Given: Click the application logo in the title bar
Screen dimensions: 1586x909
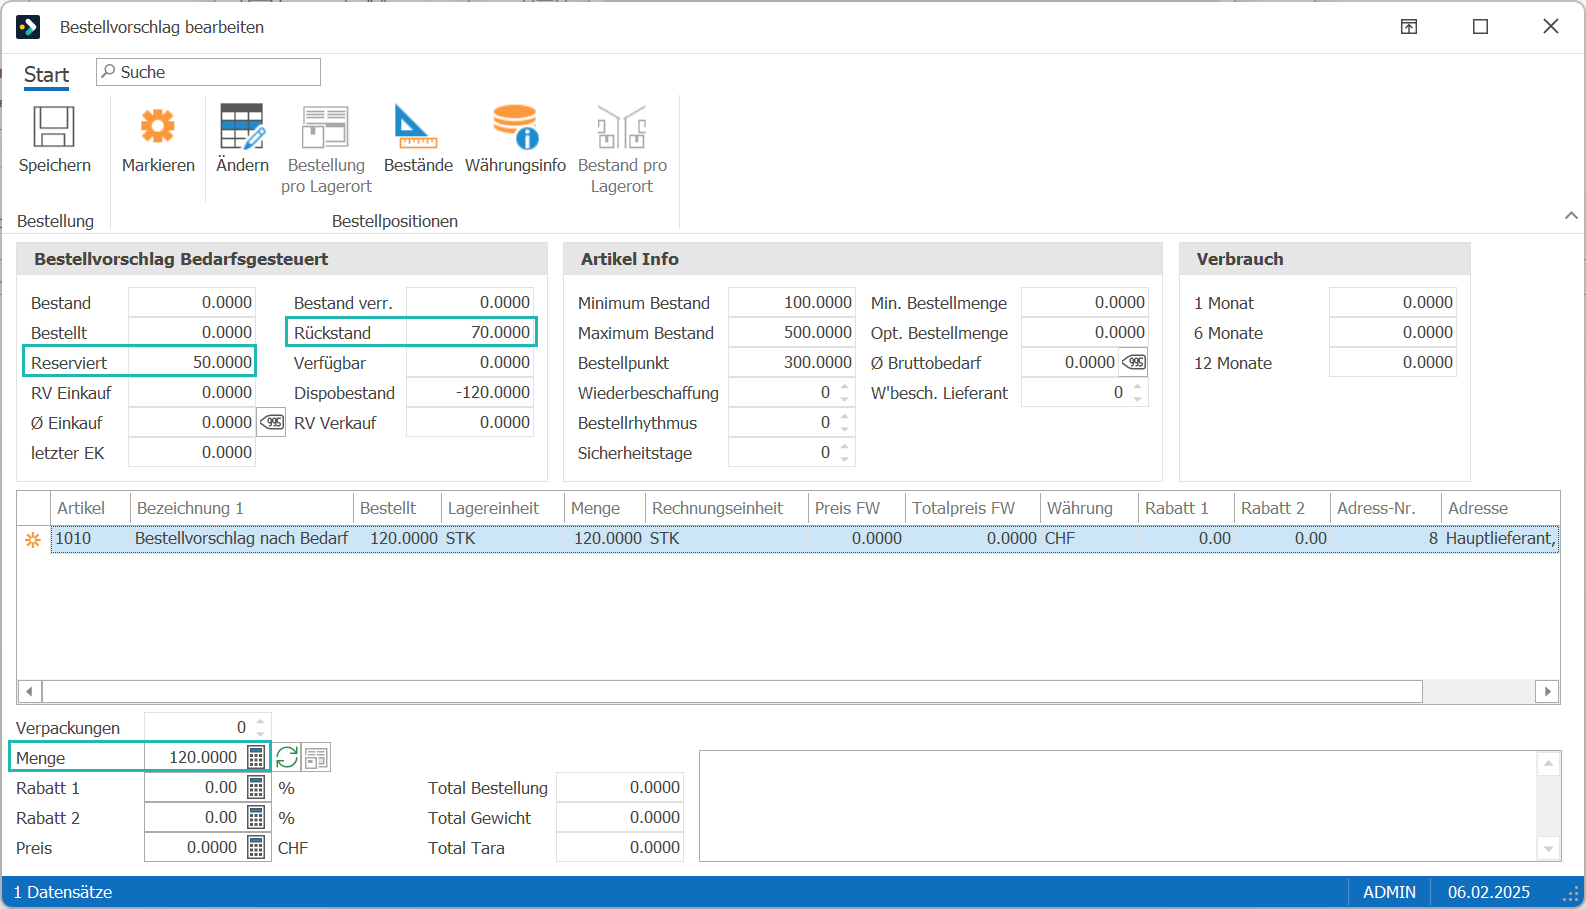Looking at the screenshot, I should click(x=28, y=27).
